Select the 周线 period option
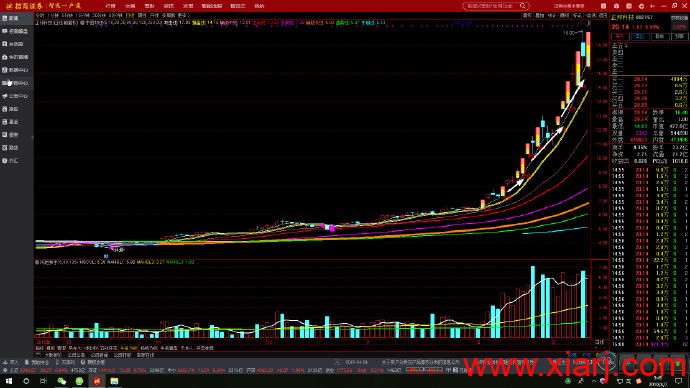 click(x=142, y=15)
